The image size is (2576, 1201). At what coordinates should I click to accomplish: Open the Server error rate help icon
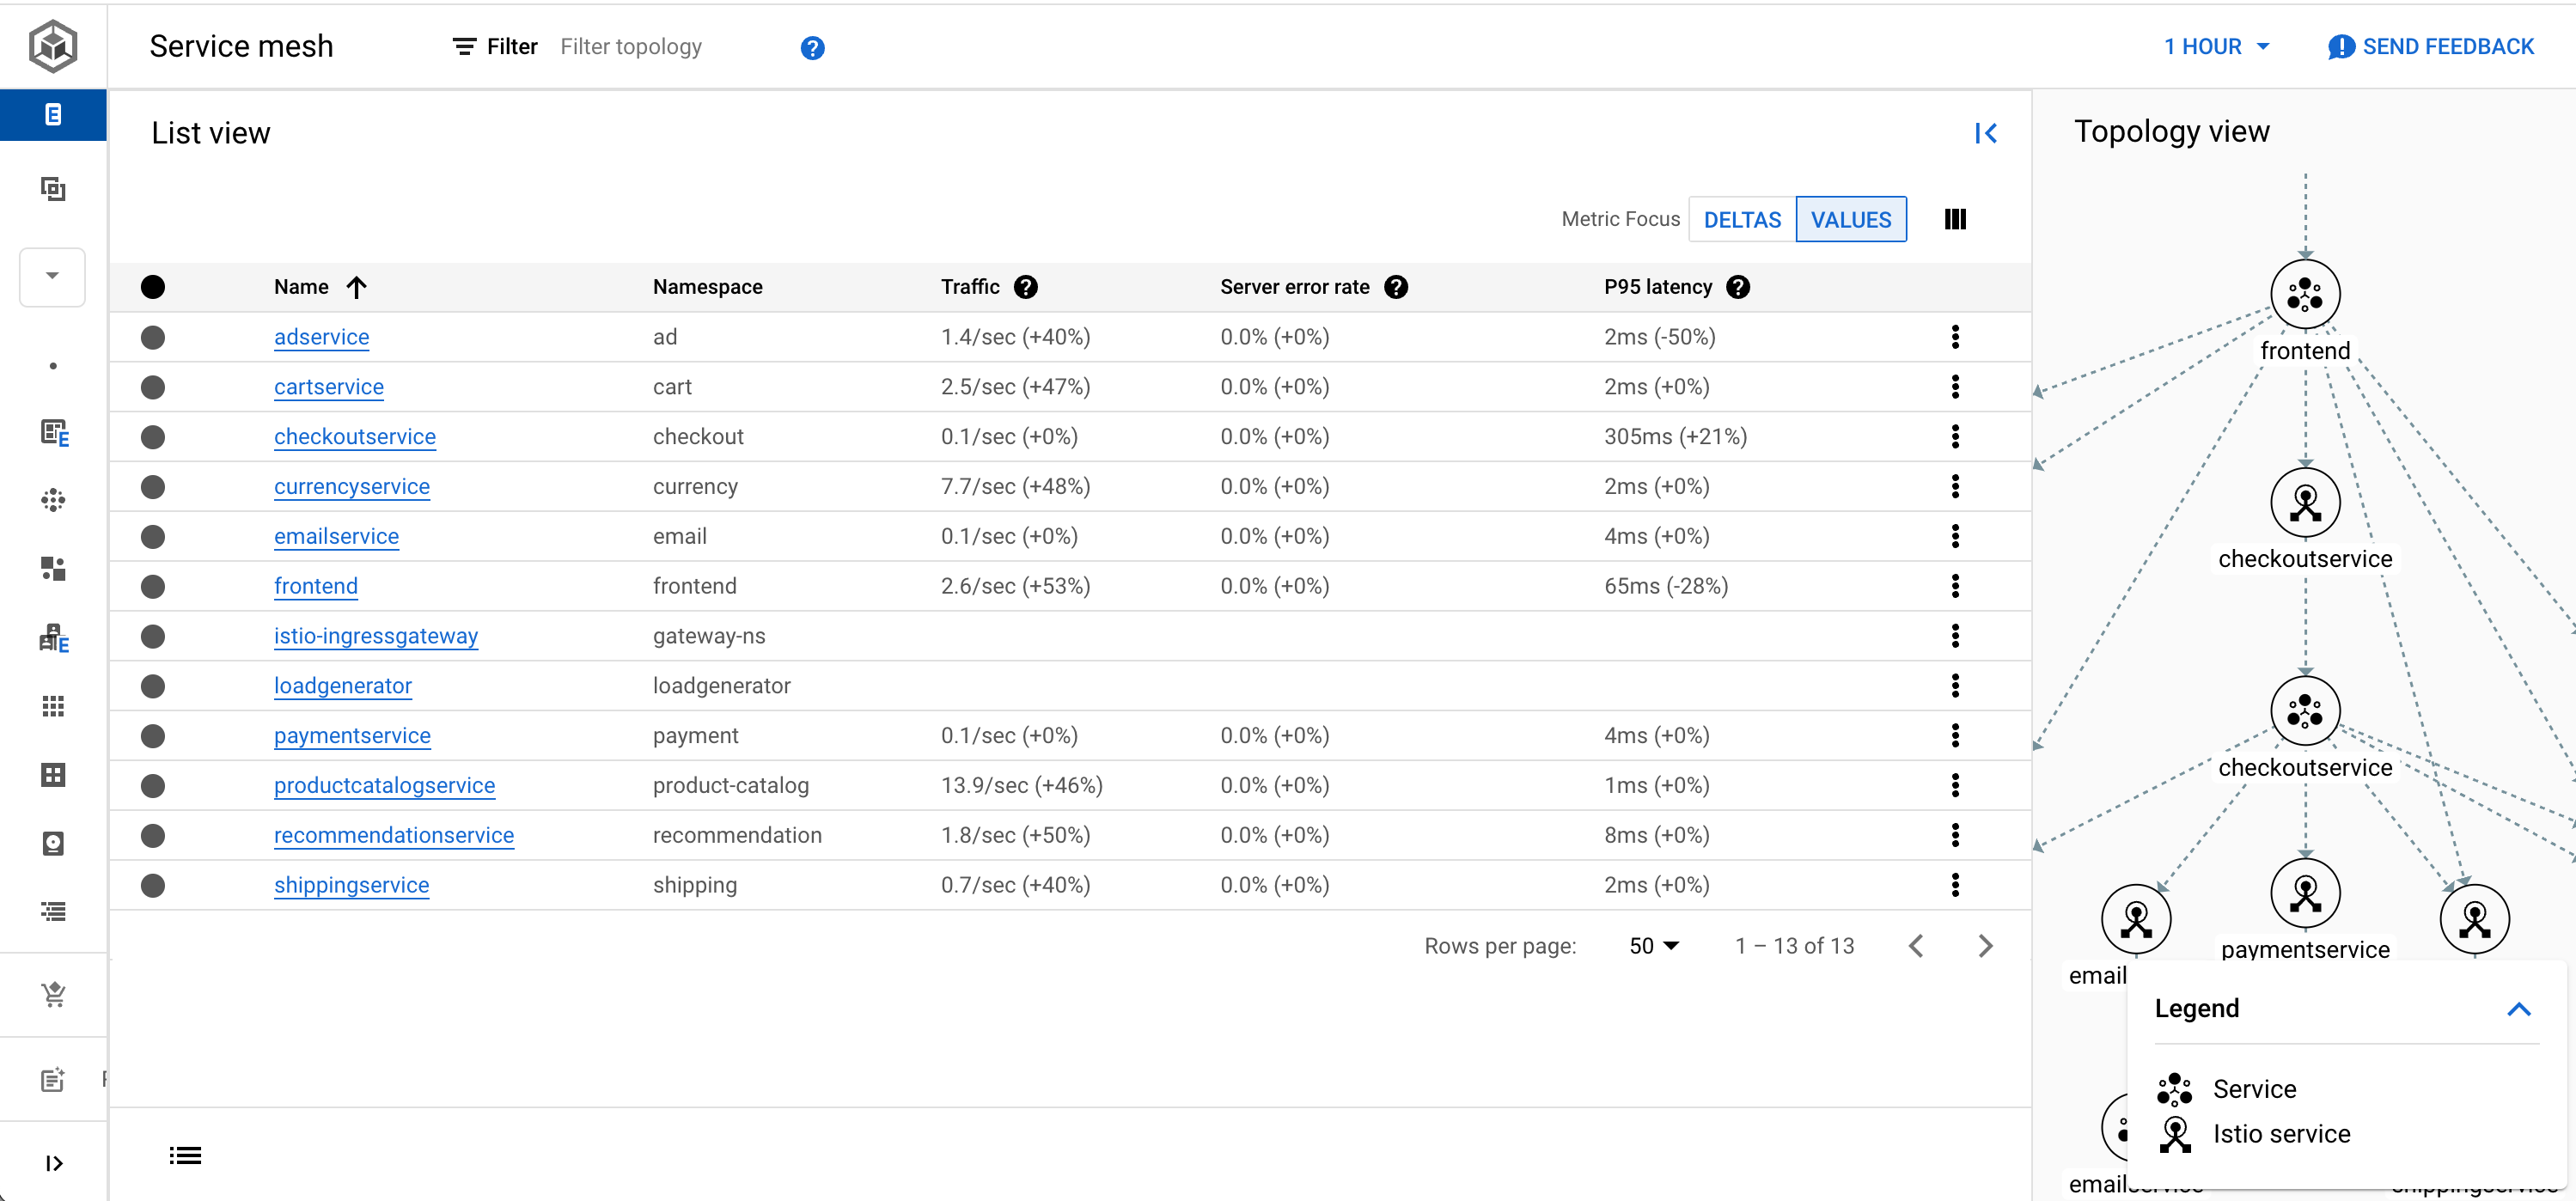coord(1396,287)
